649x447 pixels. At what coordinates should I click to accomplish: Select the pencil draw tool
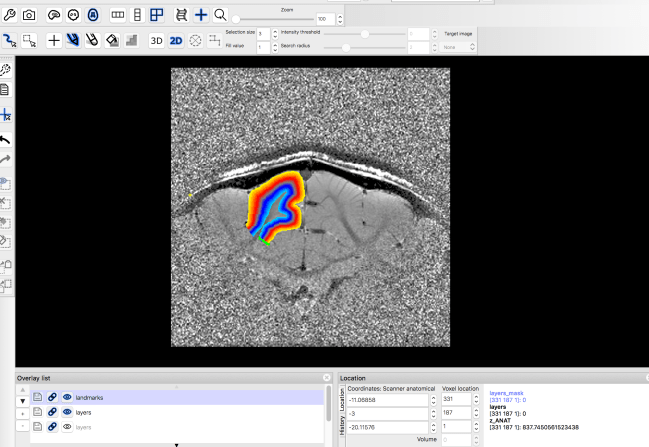pos(73,41)
